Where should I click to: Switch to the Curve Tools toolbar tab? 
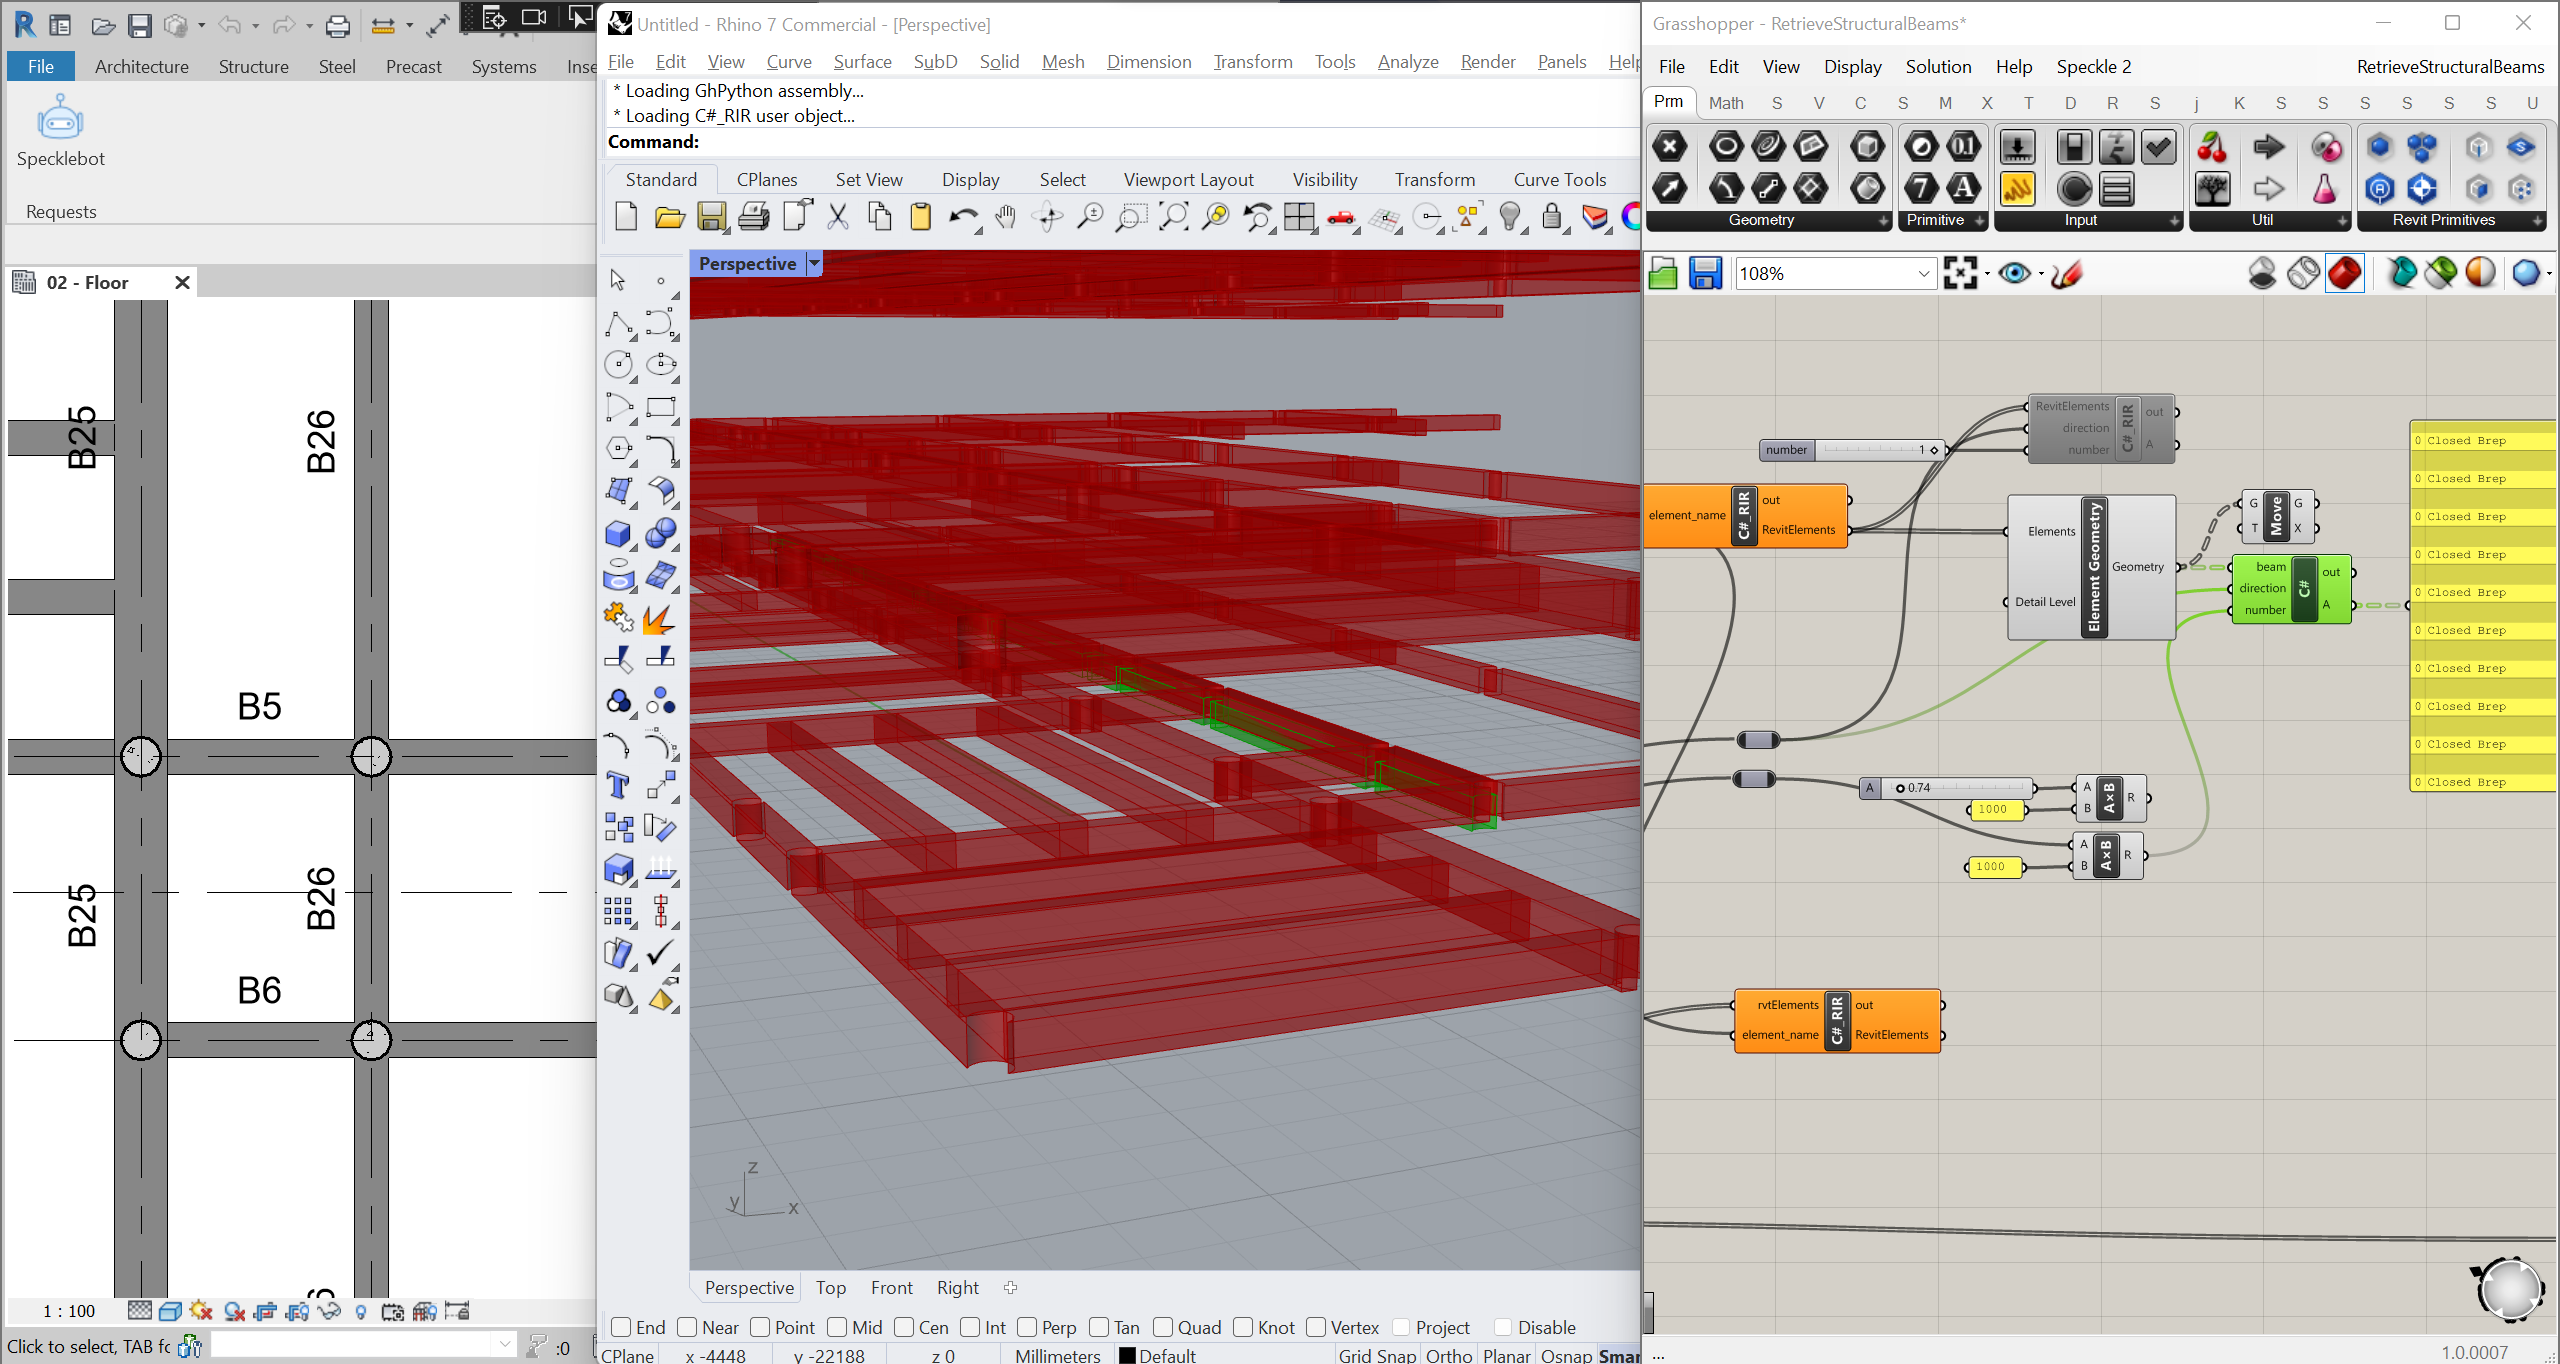tap(1559, 179)
